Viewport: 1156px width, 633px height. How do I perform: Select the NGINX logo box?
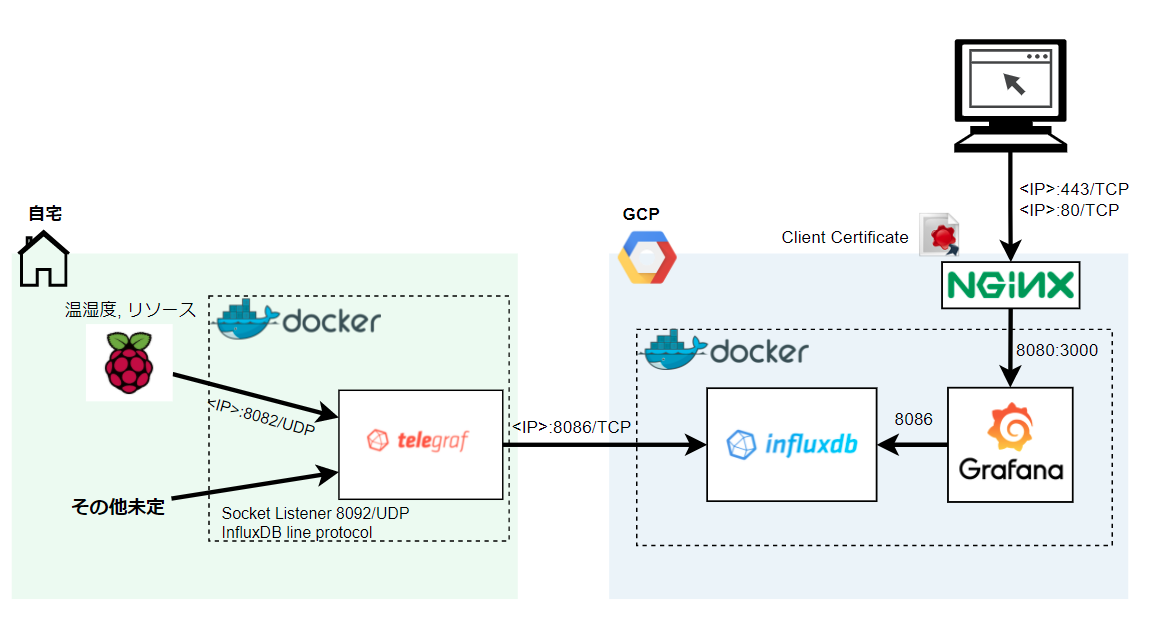coord(1010,284)
